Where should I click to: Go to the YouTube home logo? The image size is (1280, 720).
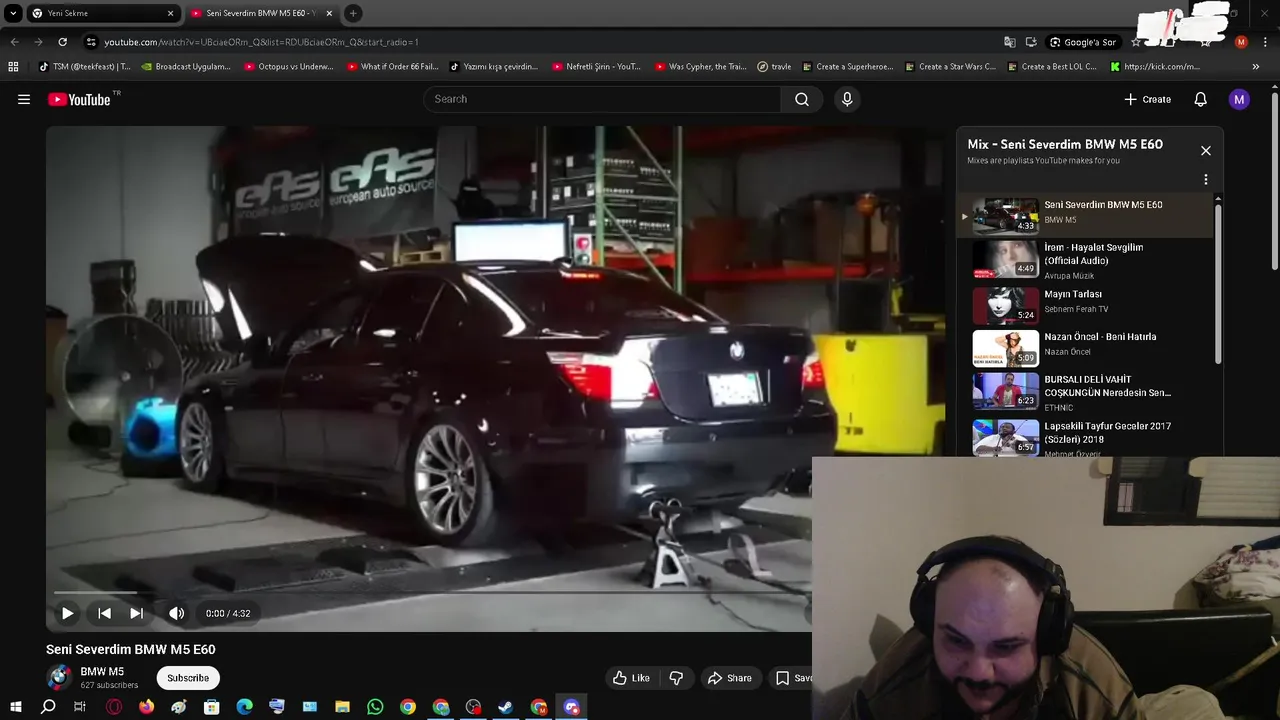[x=79, y=99]
